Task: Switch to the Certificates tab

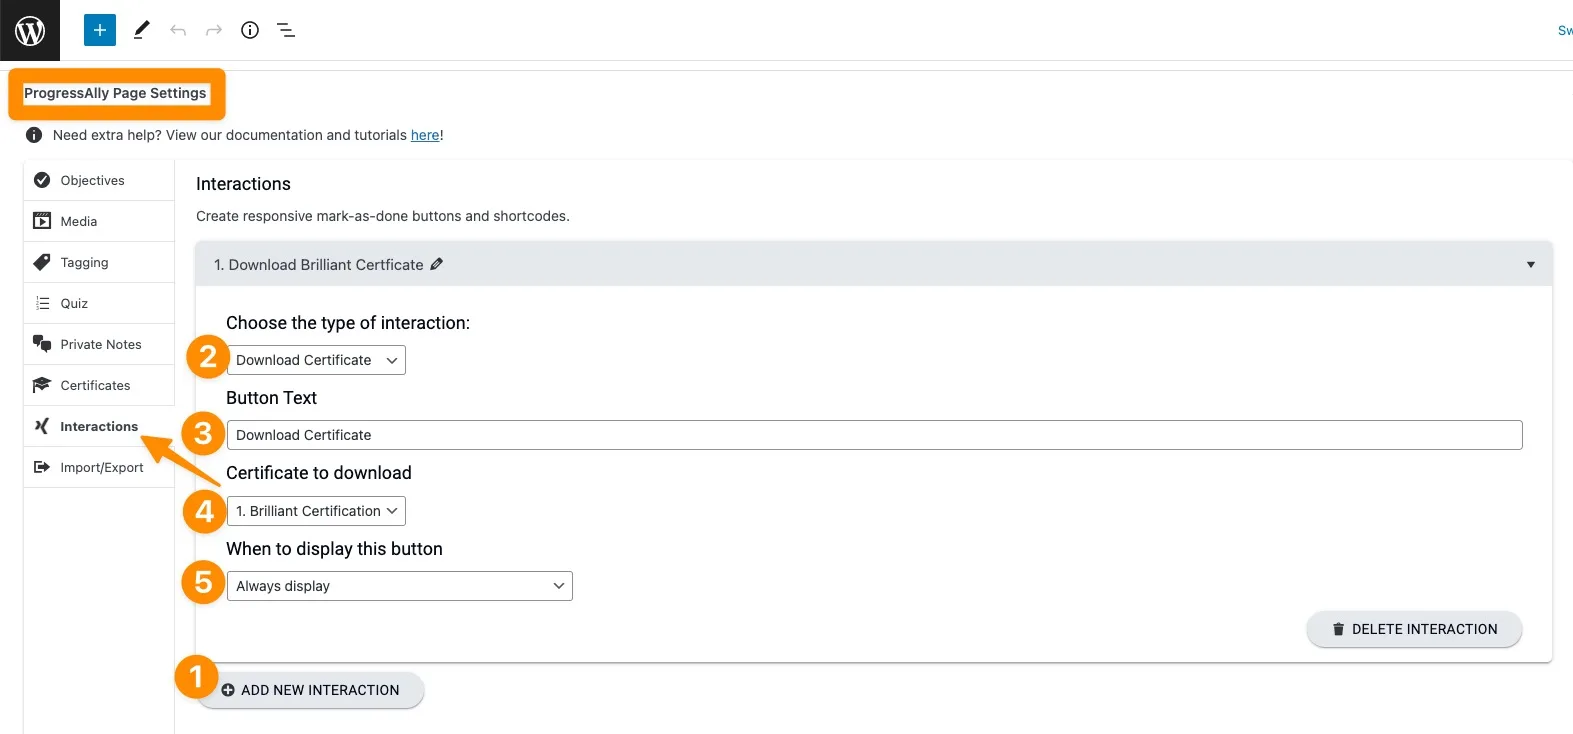Action: [x=99, y=385]
